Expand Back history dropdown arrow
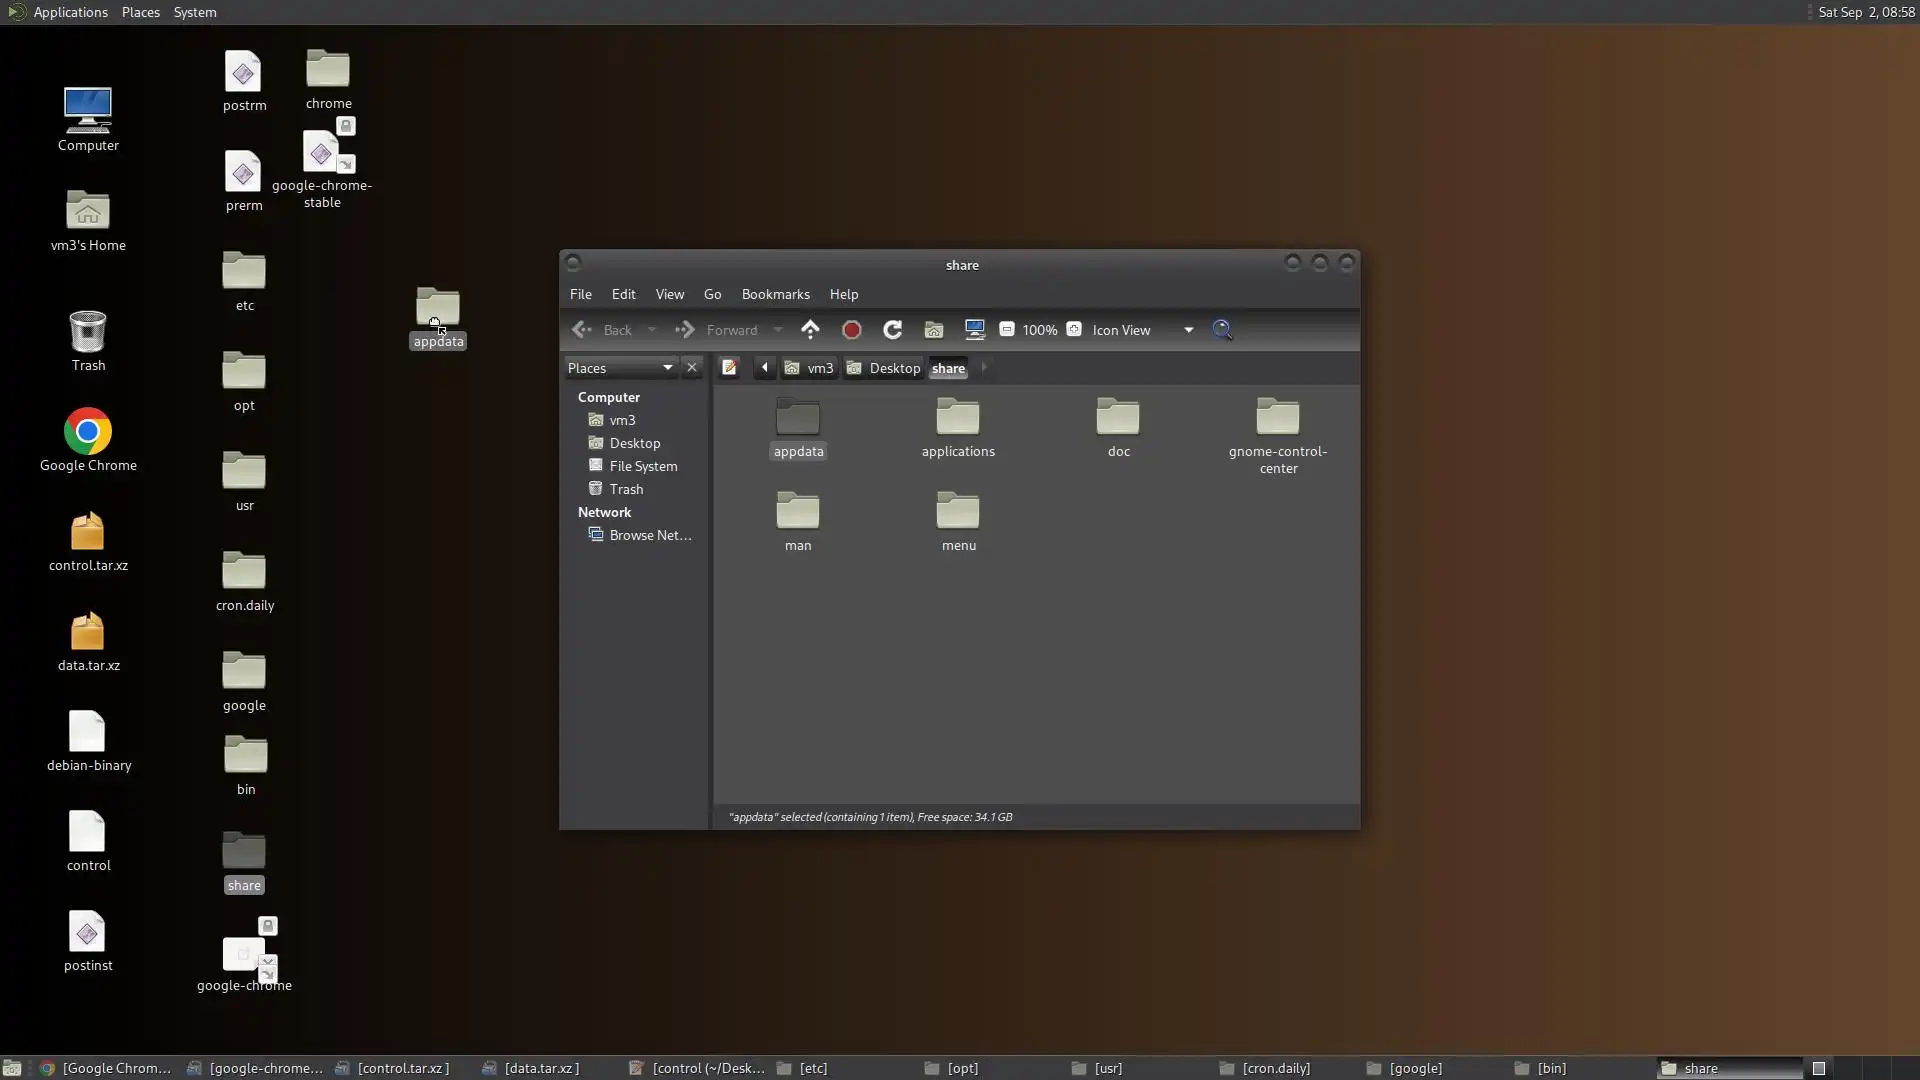 (652, 329)
